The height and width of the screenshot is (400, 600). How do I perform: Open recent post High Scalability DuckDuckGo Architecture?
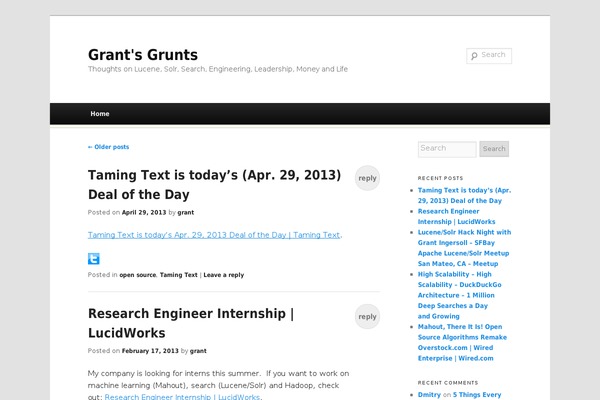[x=460, y=295]
